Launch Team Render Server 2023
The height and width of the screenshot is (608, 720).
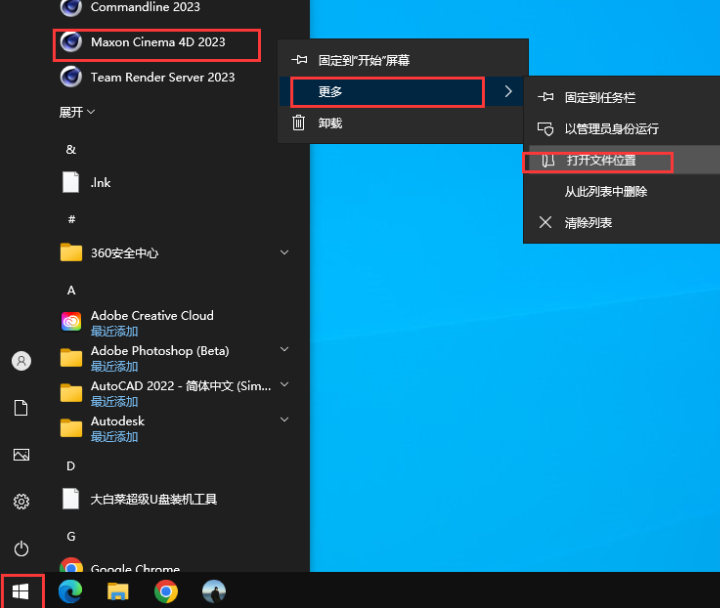click(x=162, y=77)
